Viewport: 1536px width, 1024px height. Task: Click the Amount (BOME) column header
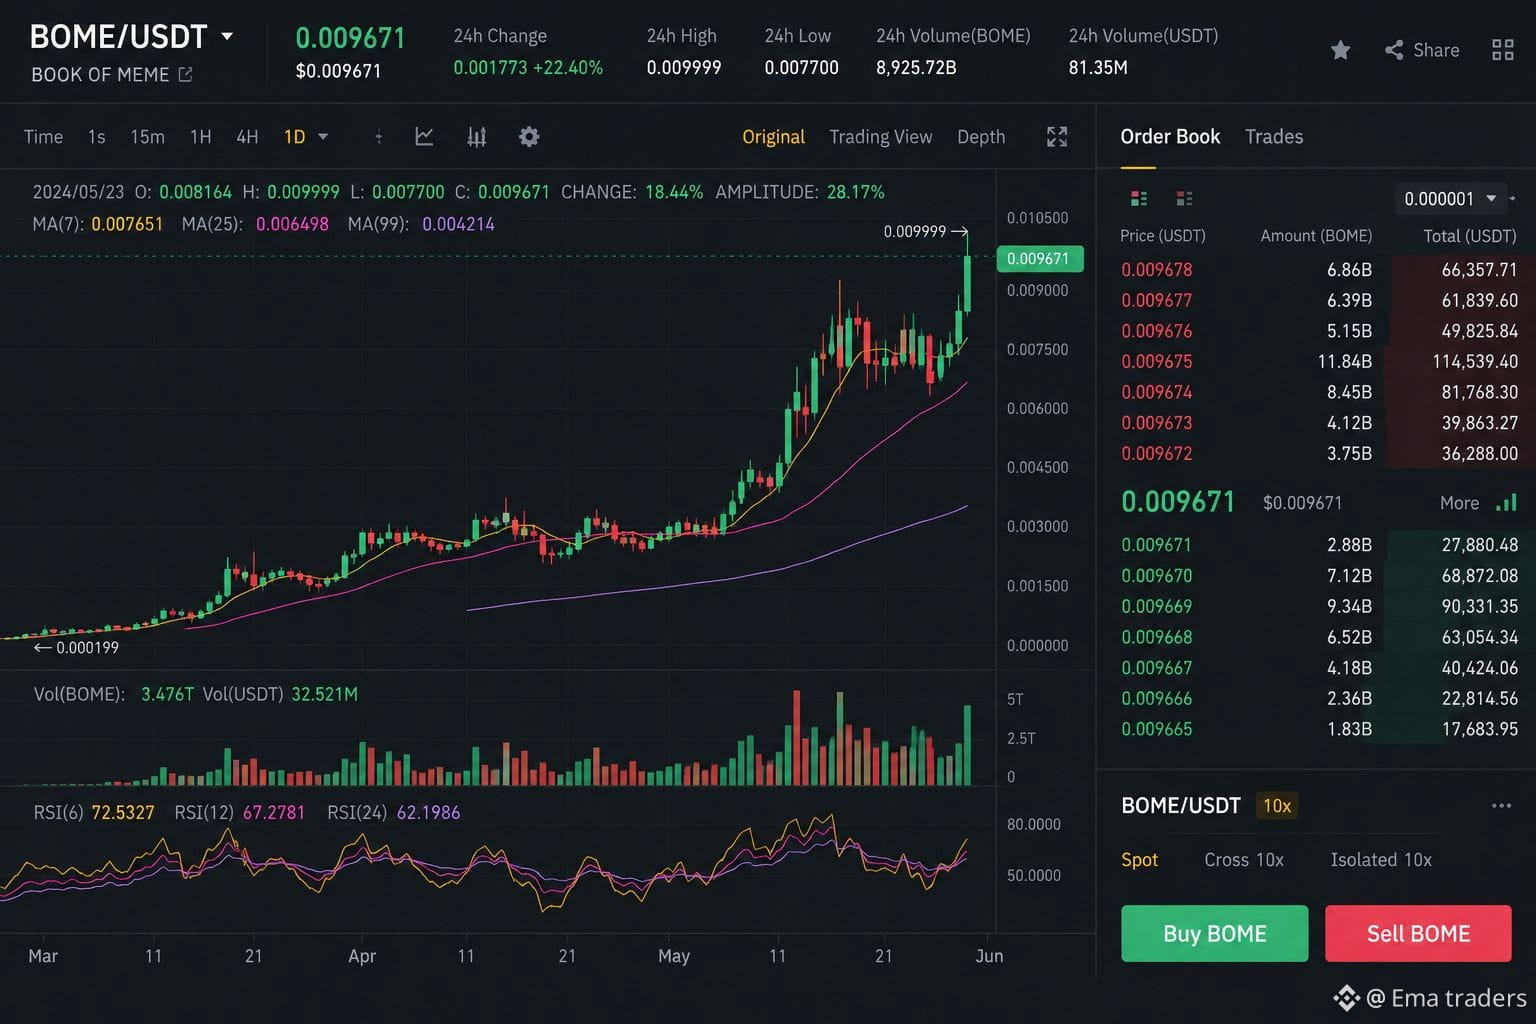pyautogui.click(x=1316, y=236)
